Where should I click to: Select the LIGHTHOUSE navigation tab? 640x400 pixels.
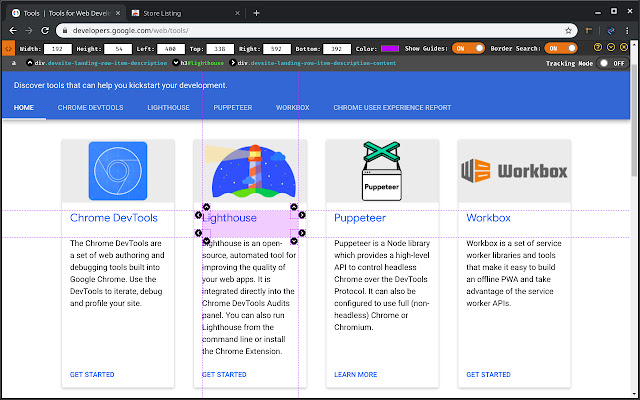tap(169, 106)
